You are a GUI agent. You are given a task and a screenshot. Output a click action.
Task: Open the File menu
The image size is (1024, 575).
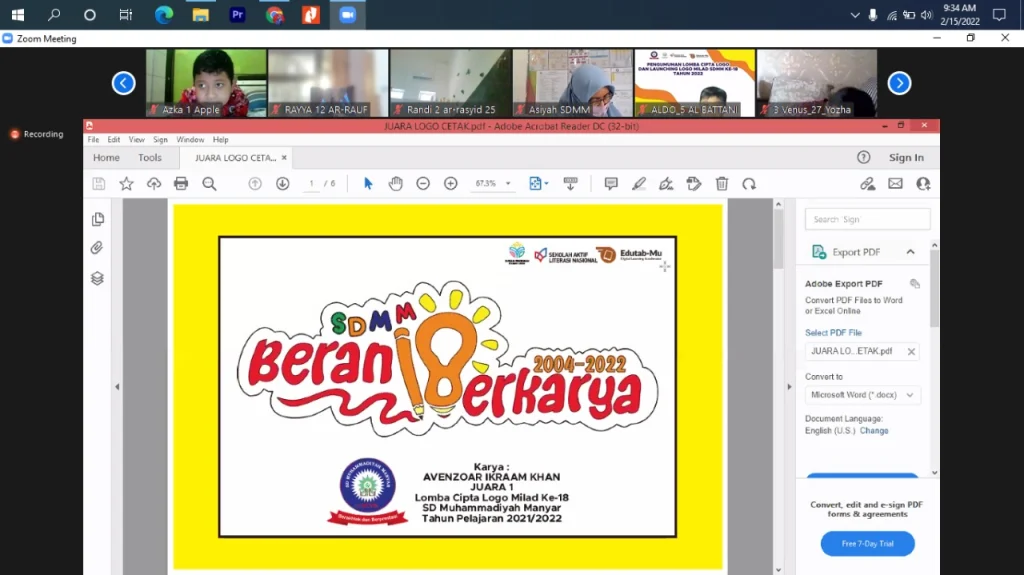(93, 139)
